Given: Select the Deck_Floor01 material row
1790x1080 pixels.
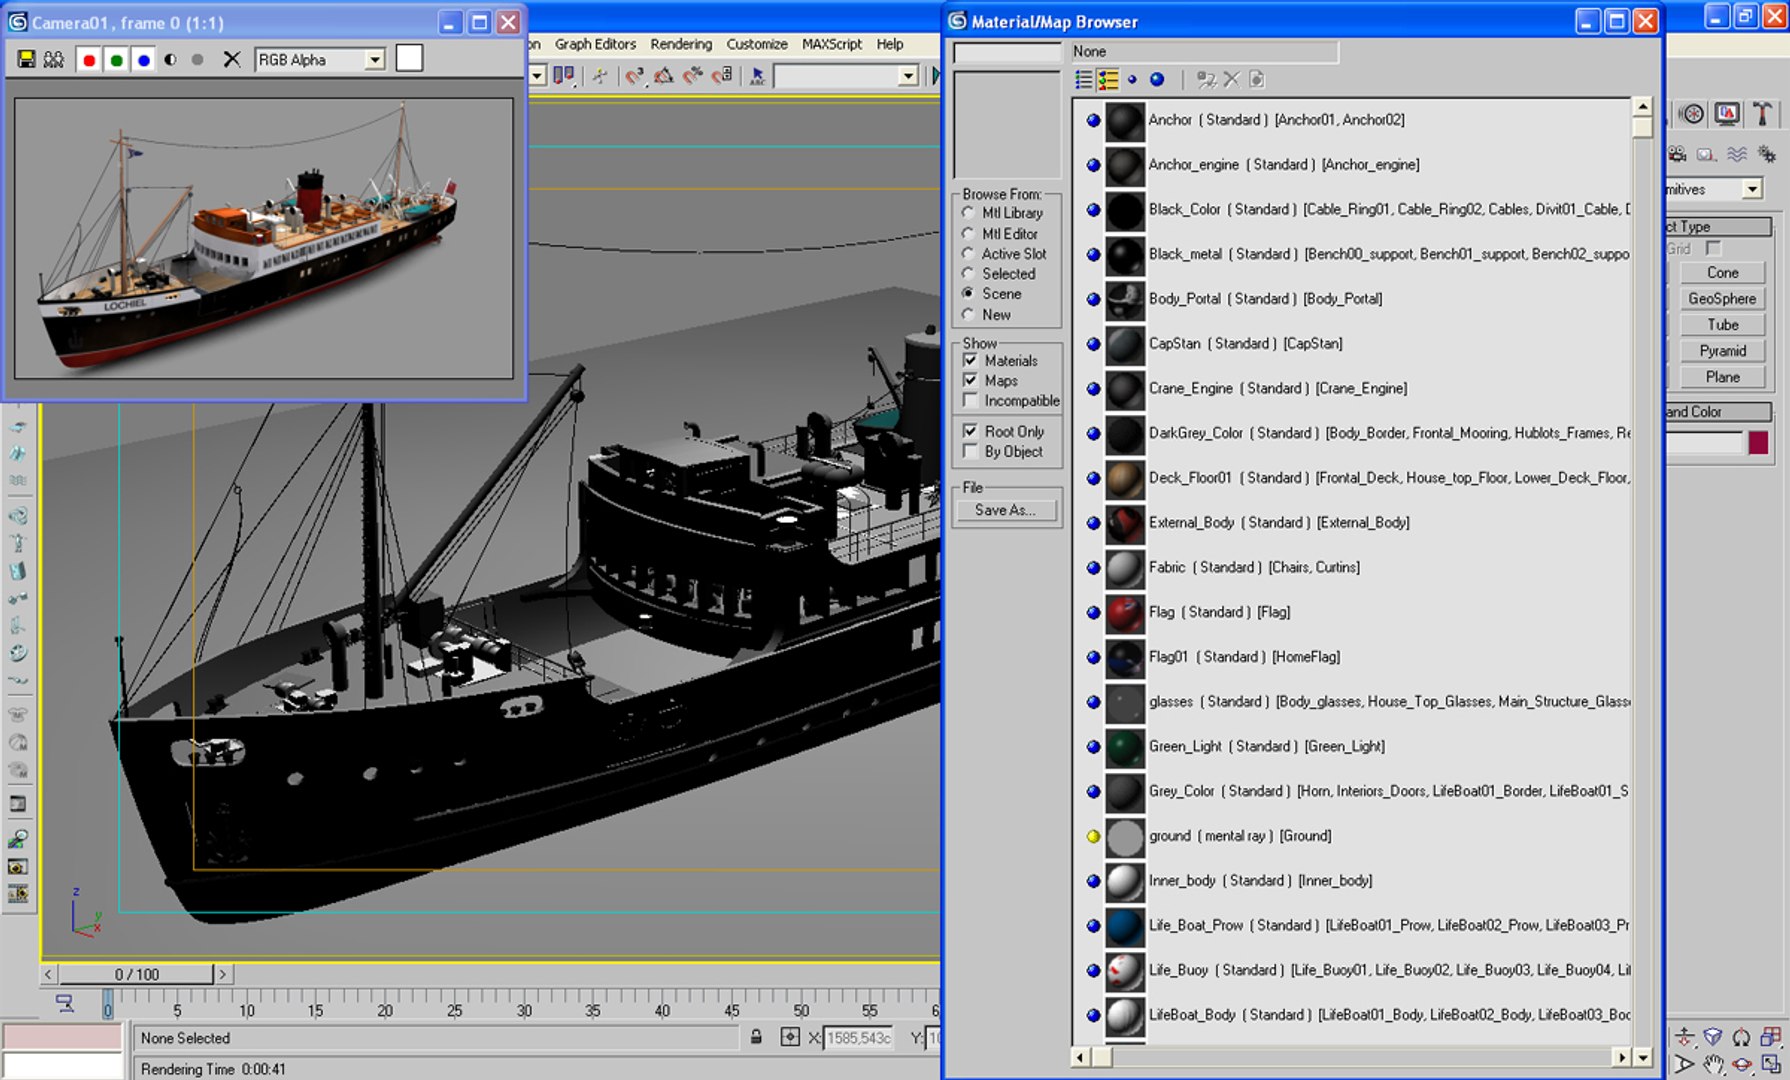Looking at the screenshot, I should [x=1358, y=478].
